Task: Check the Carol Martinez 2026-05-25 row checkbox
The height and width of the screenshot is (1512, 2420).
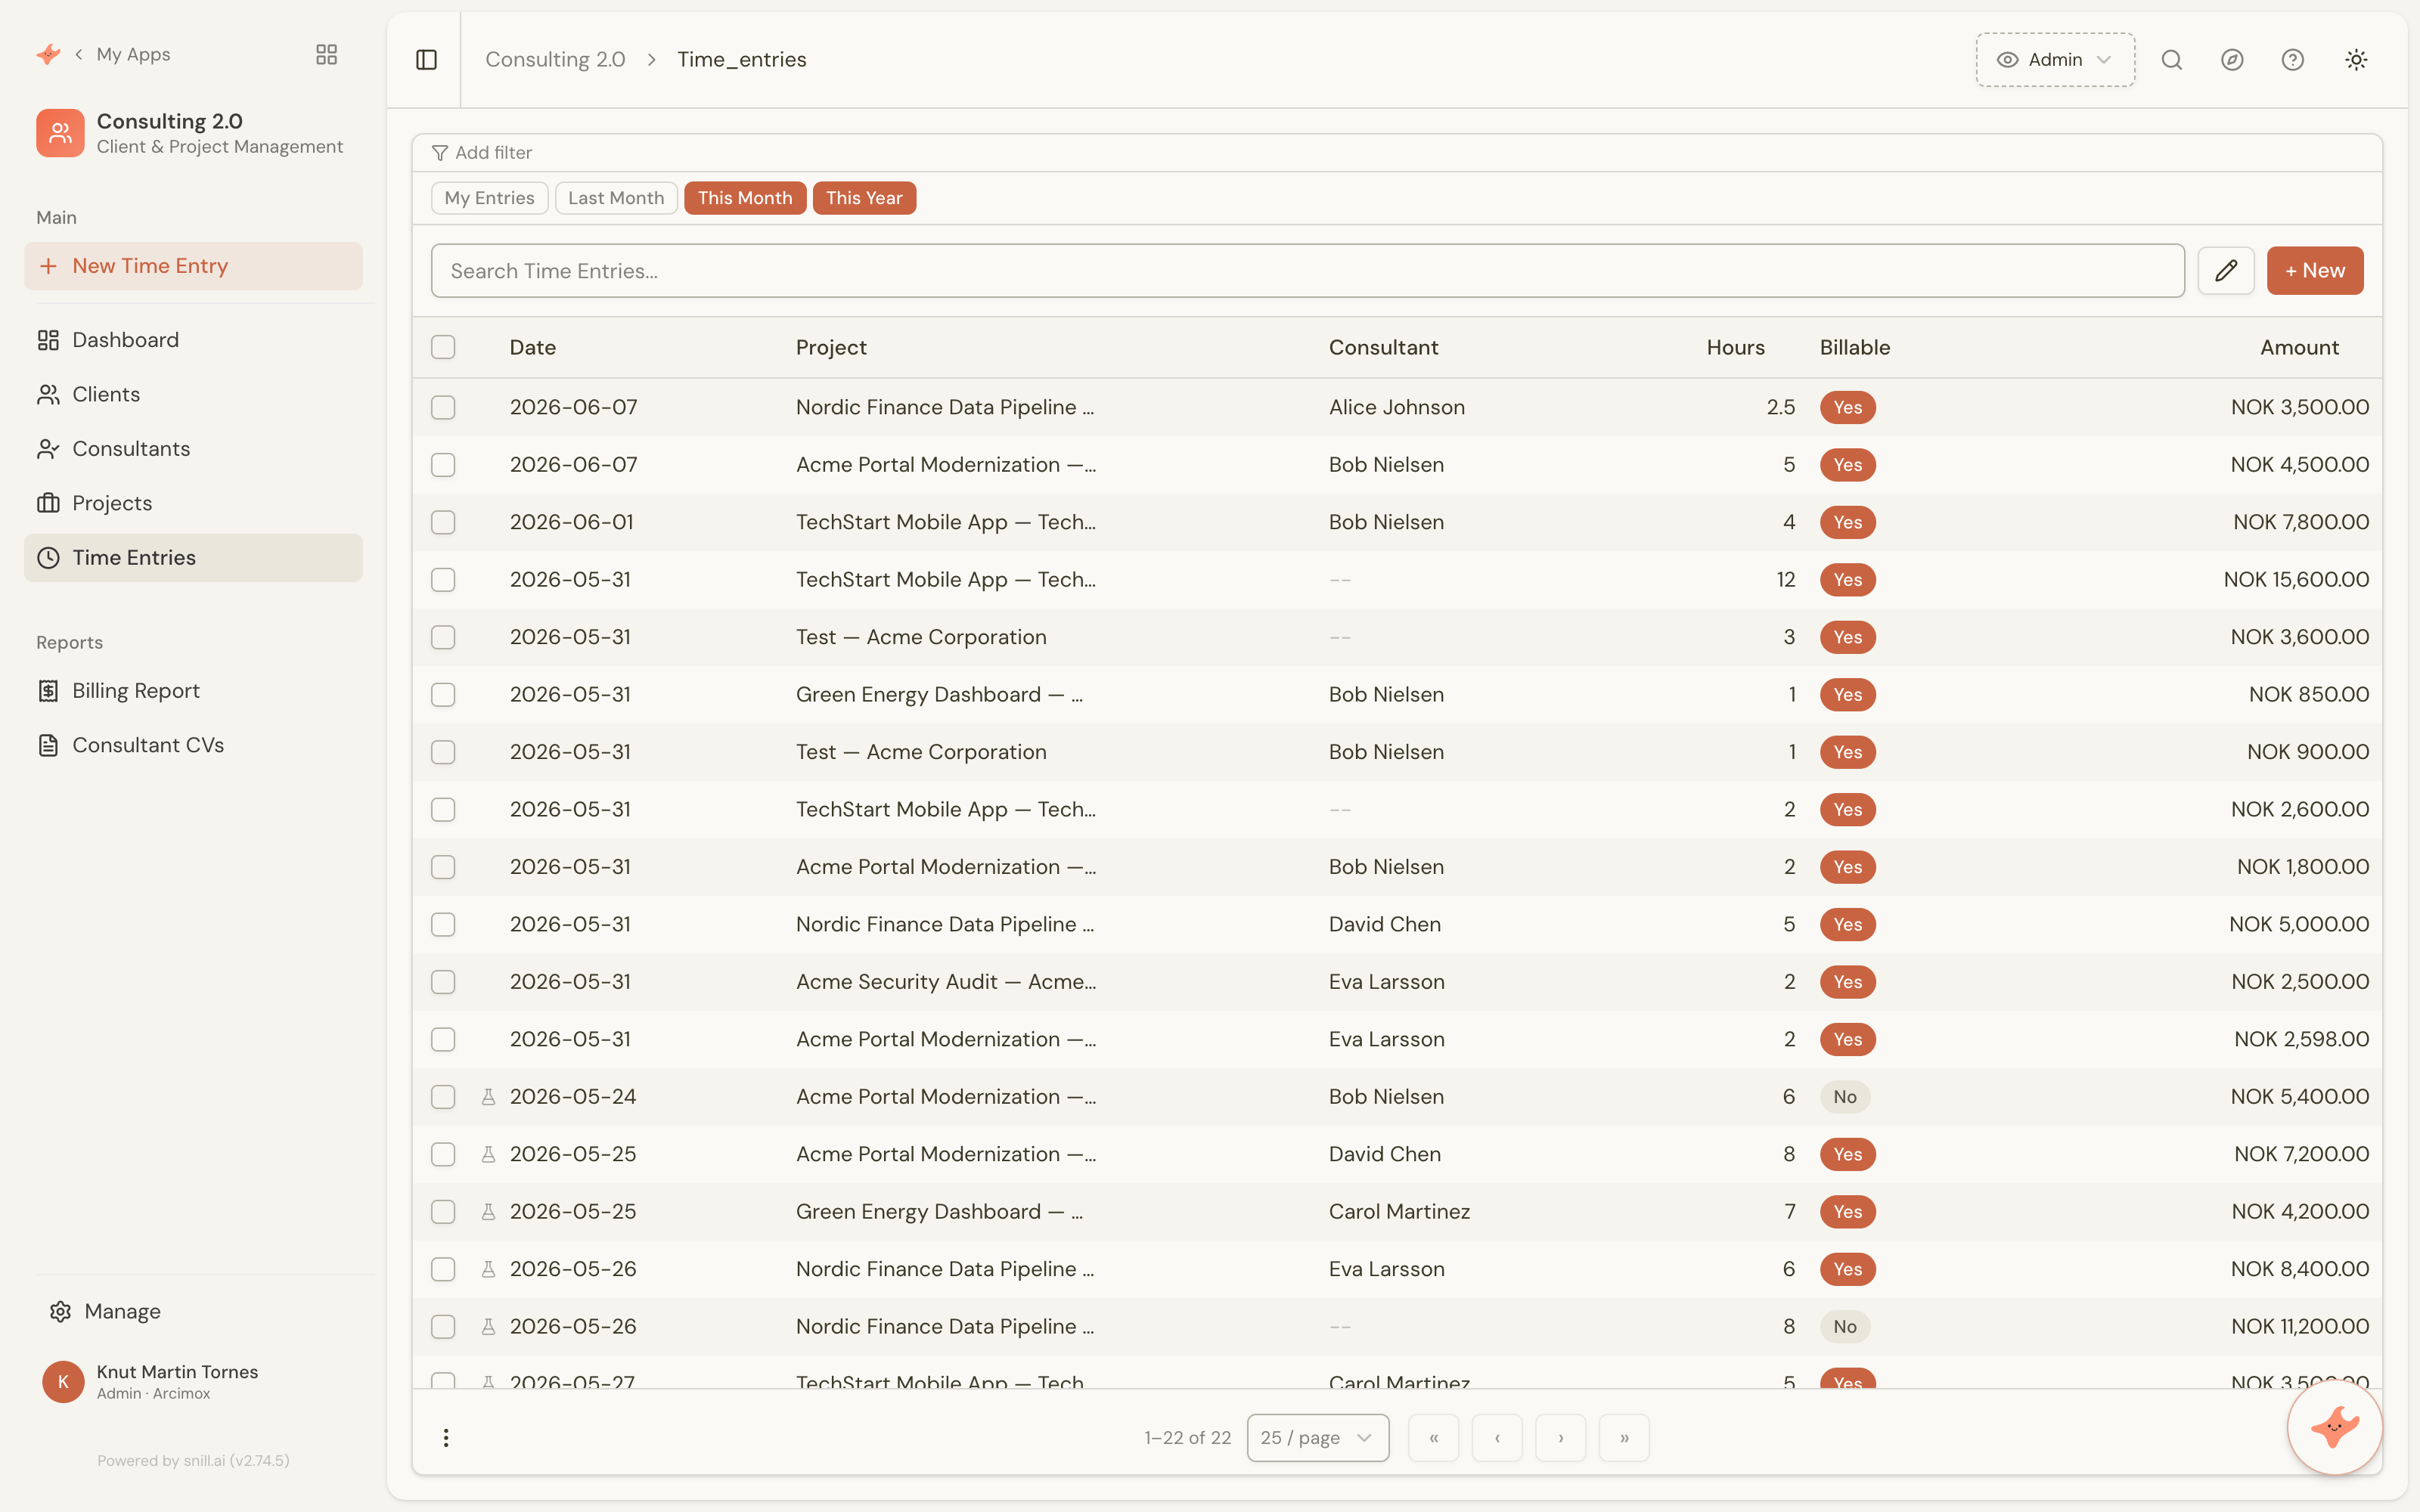Action: (443, 1212)
